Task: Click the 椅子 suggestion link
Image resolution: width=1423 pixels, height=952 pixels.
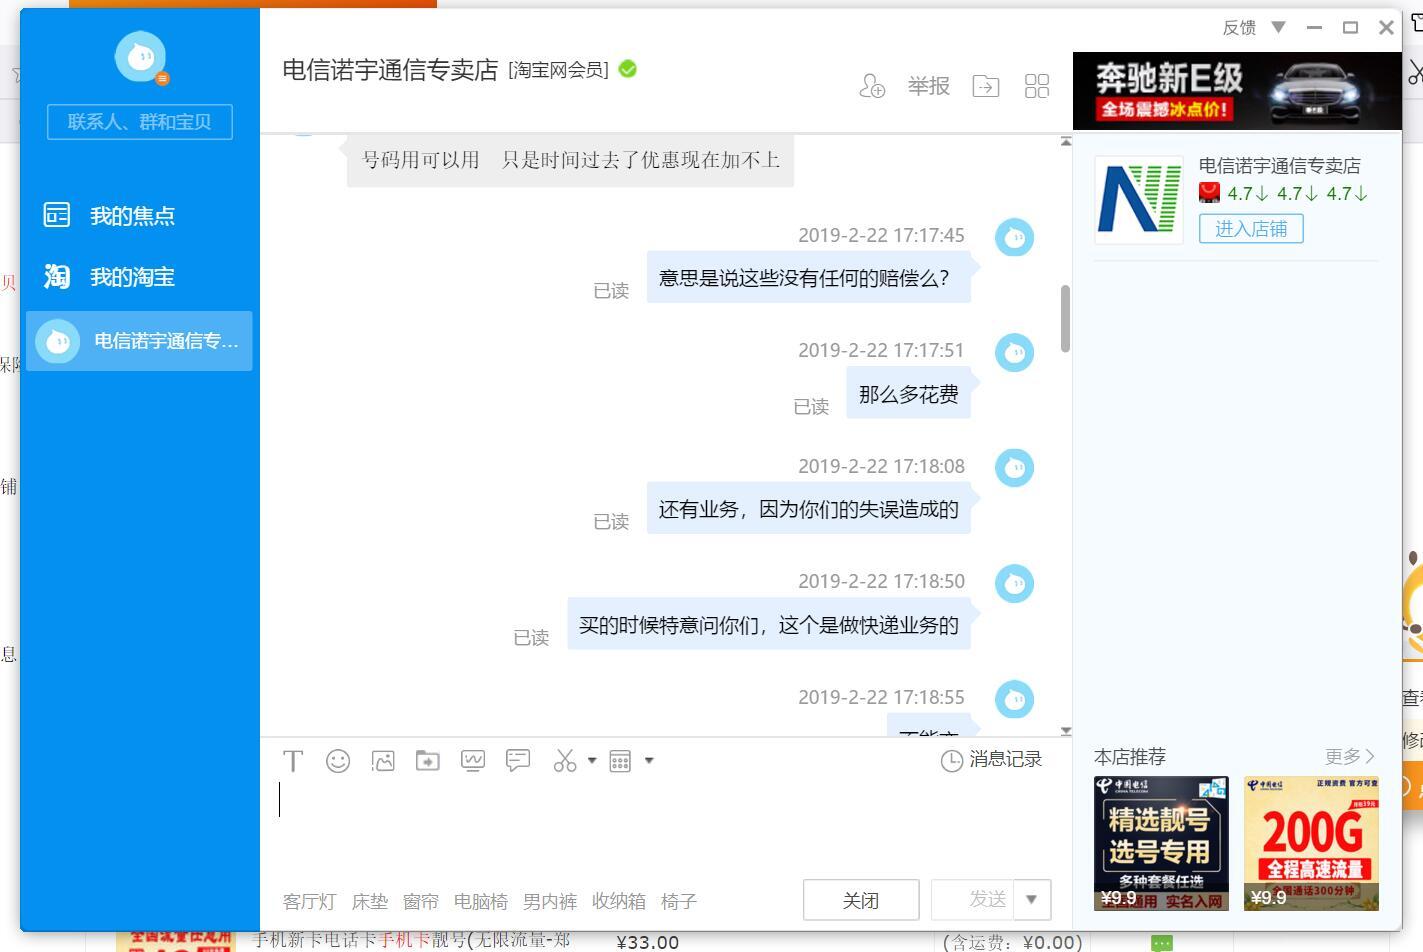Action: [679, 902]
